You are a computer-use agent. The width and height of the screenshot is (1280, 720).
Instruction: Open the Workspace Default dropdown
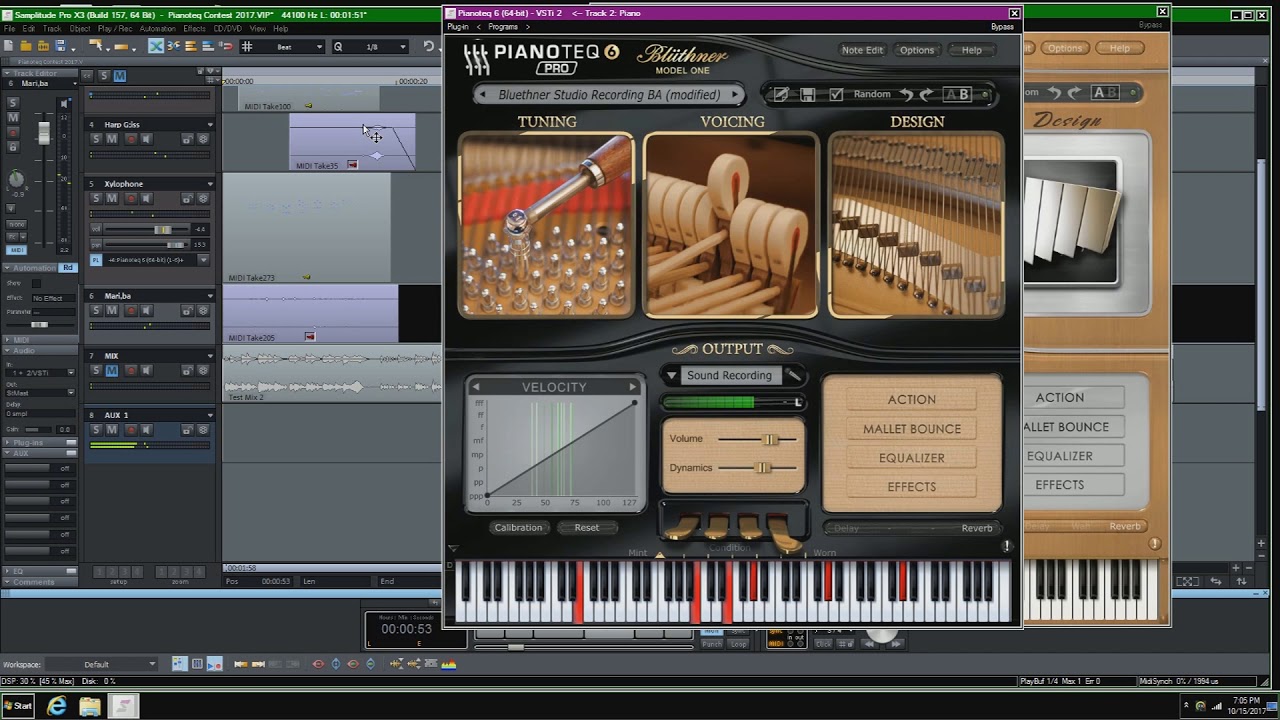point(102,664)
